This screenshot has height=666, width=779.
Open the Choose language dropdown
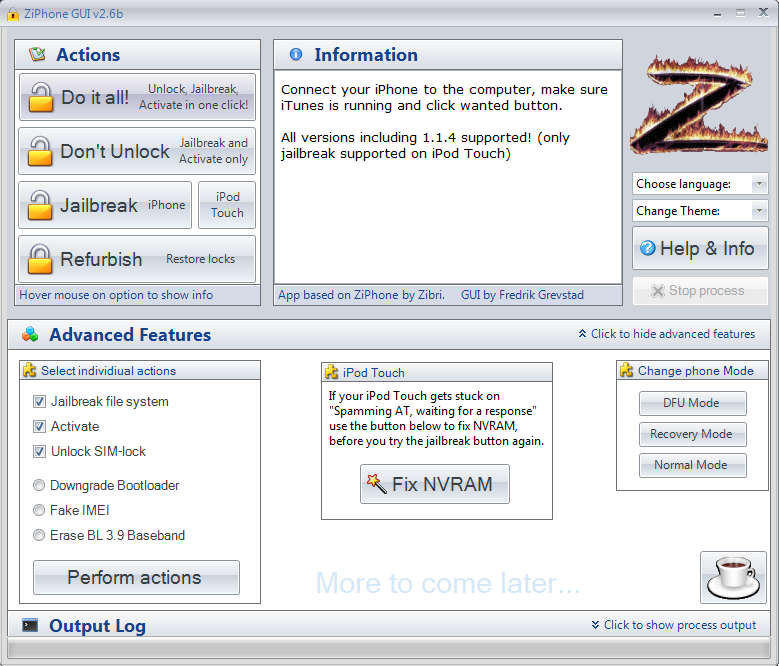click(700, 184)
